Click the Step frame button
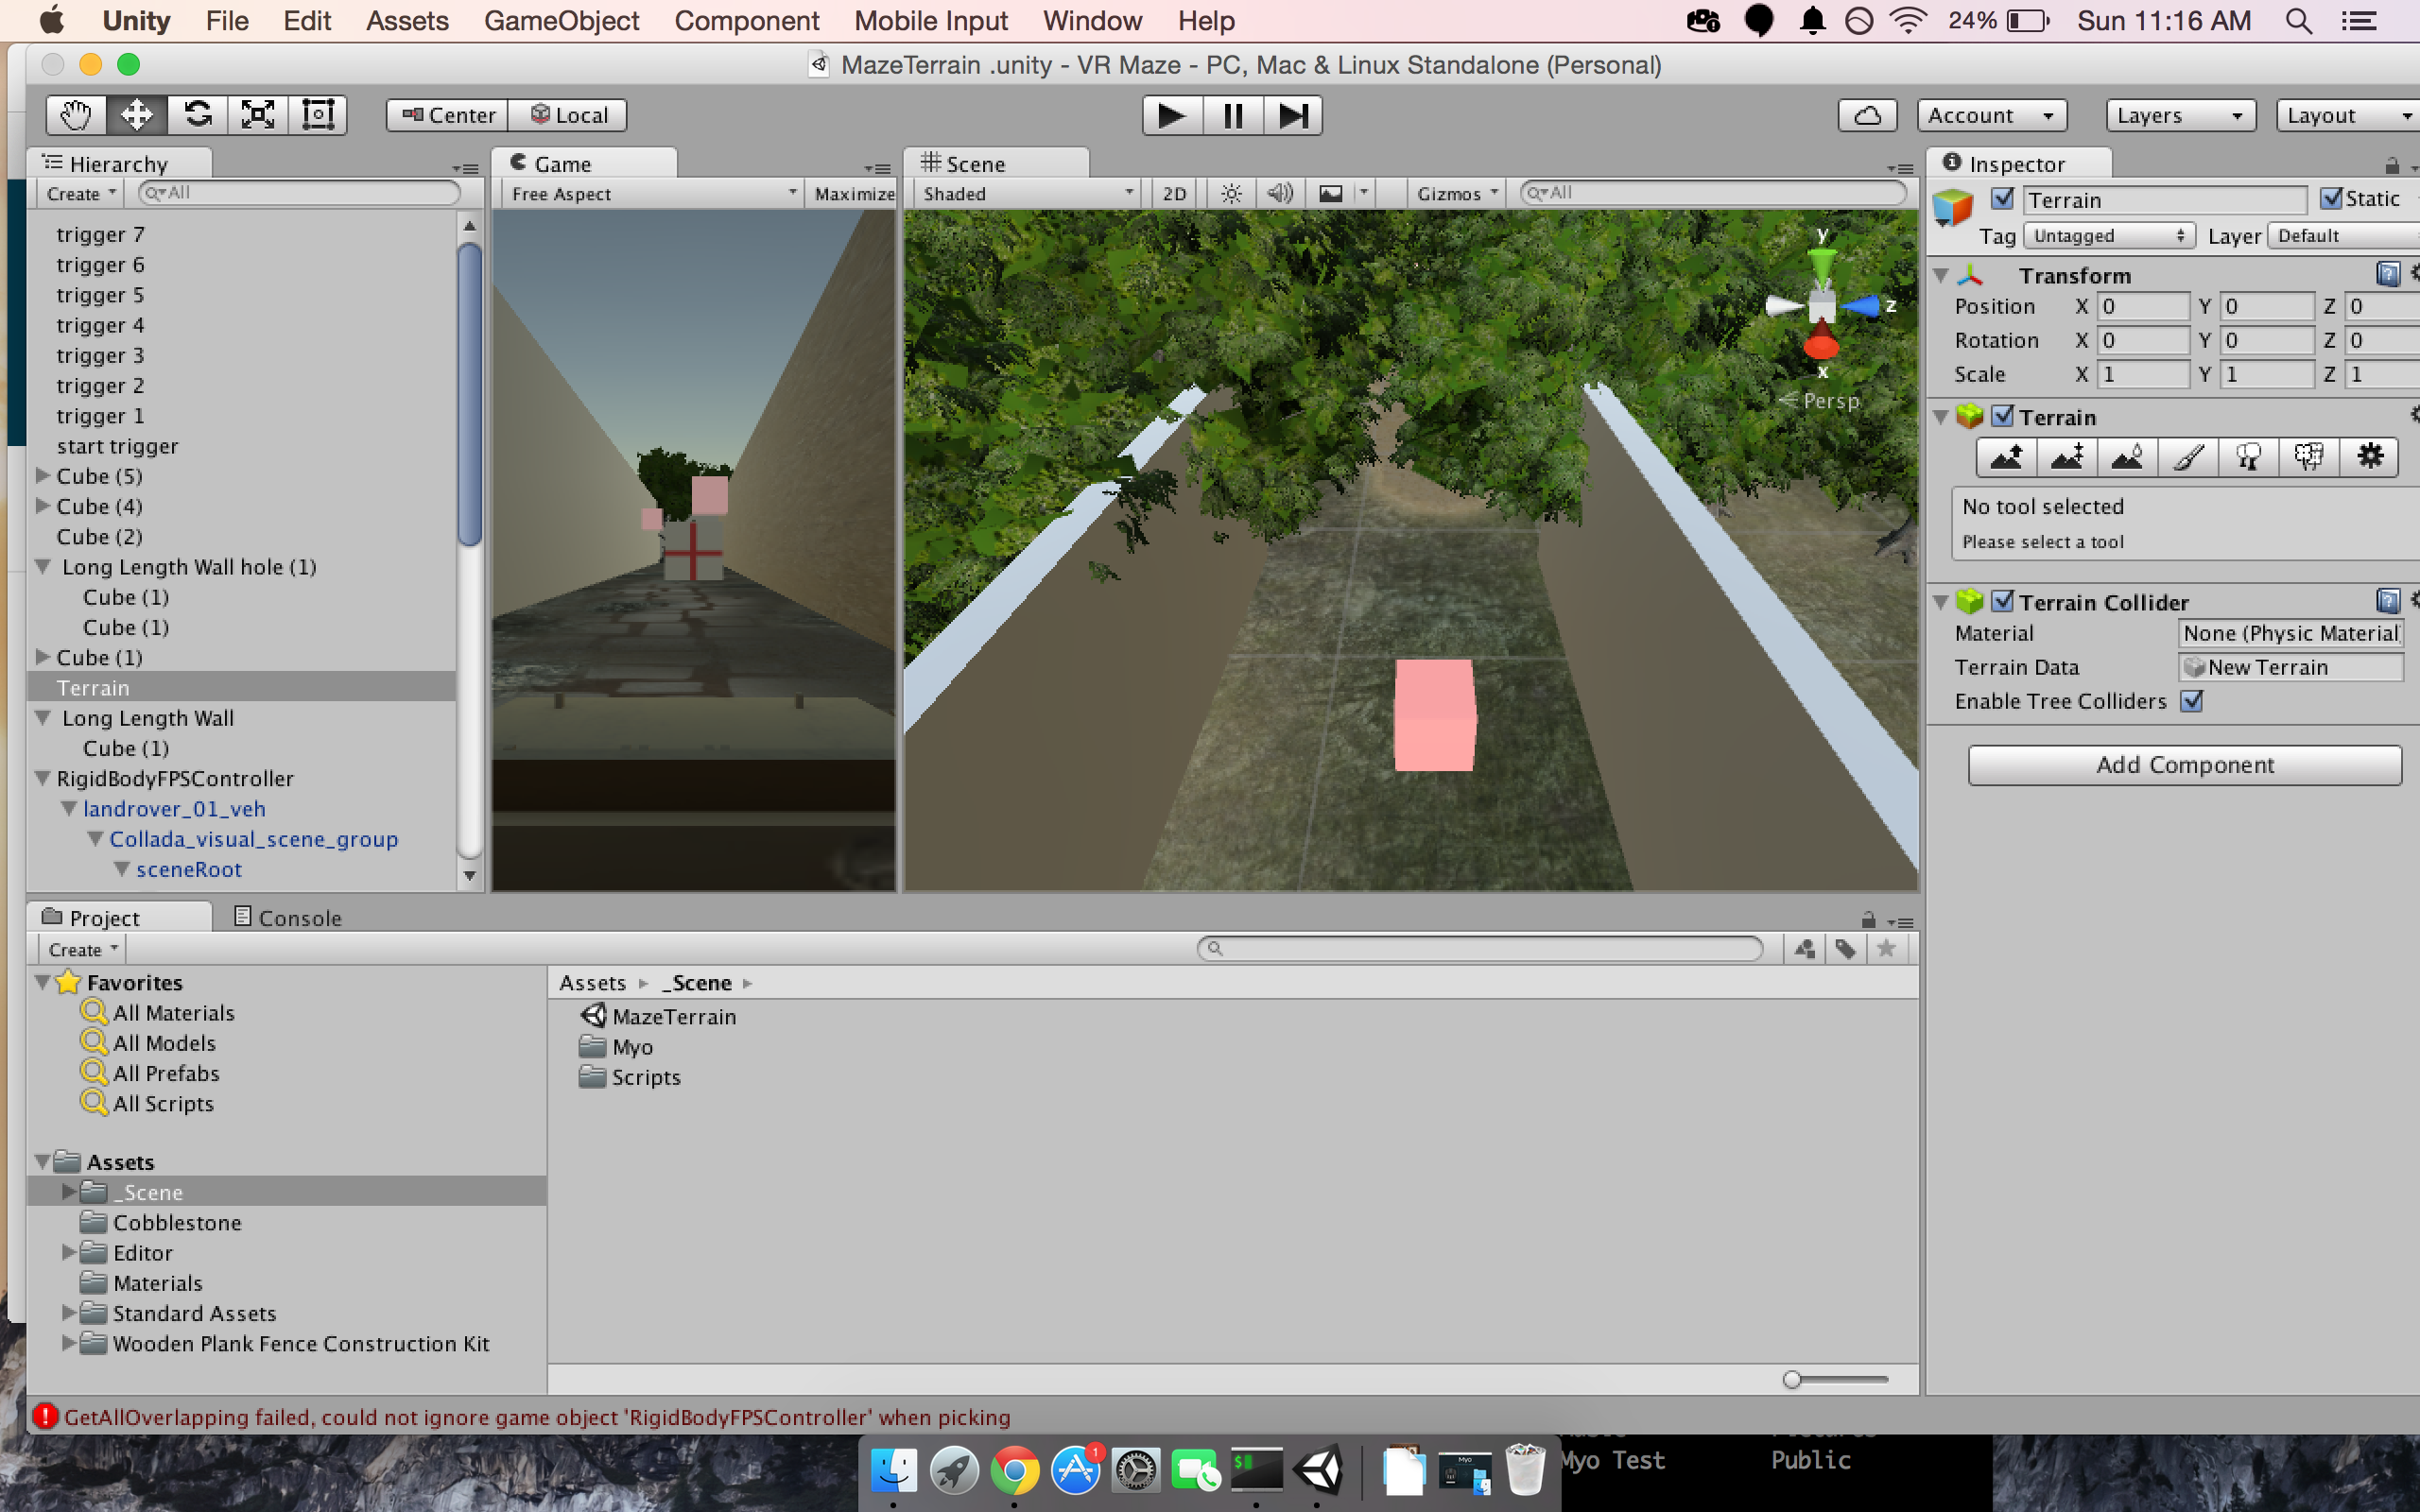This screenshot has height=1512, width=2420. coord(1292,115)
